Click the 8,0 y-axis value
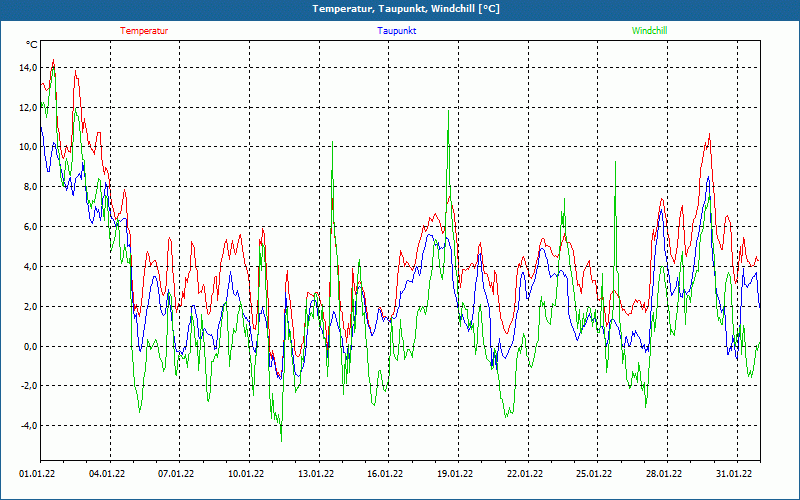The height and width of the screenshot is (500, 800). (30, 187)
